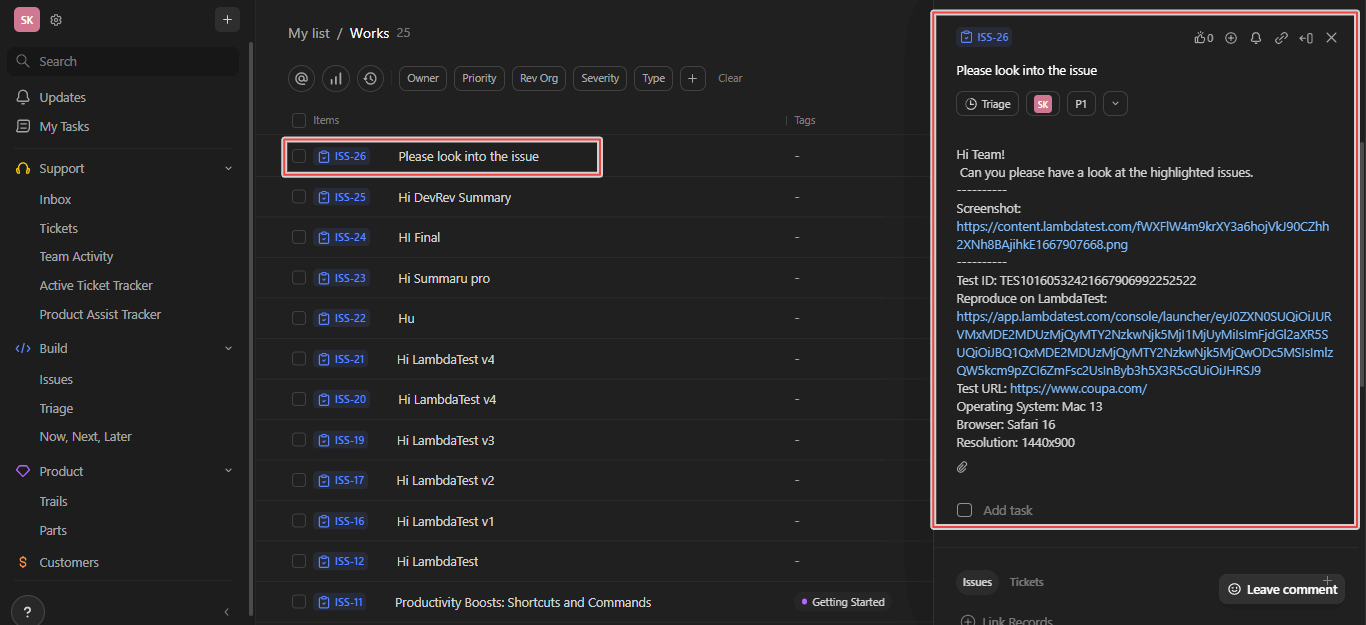Click the history clock icon in toolbar

coord(371,78)
